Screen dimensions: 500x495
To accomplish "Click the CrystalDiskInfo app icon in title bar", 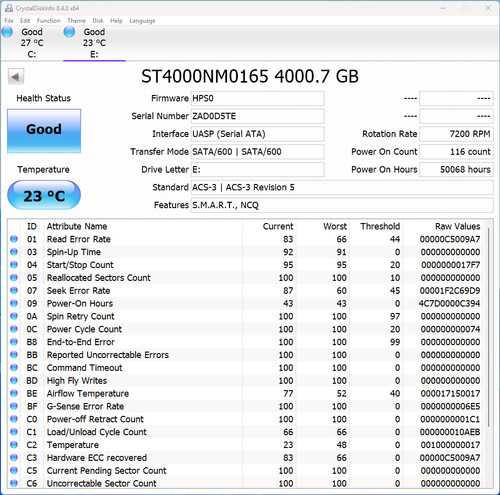I will pyautogui.click(x=9, y=8).
